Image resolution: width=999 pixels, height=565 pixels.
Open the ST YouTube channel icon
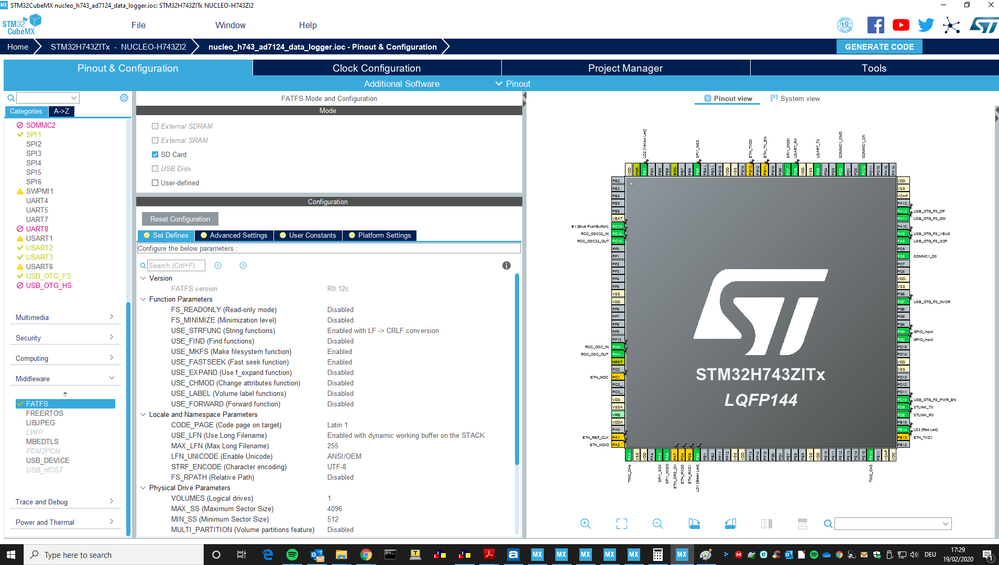pos(900,25)
